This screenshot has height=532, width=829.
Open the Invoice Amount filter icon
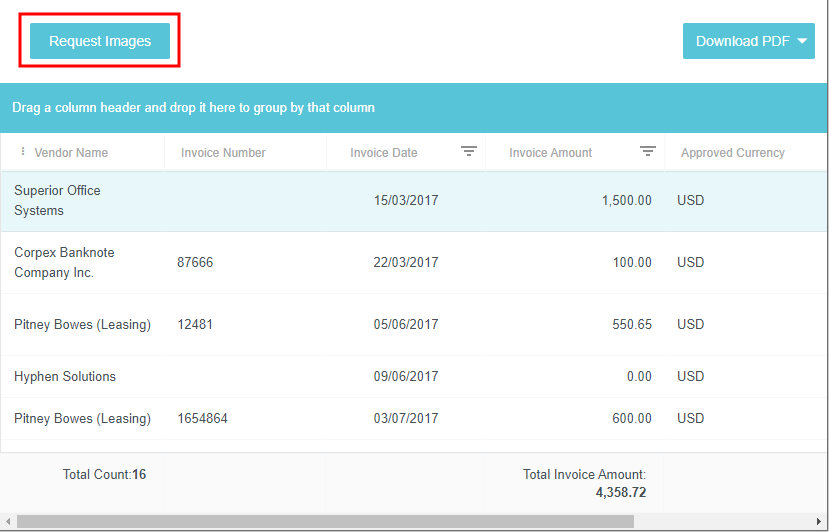648,151
